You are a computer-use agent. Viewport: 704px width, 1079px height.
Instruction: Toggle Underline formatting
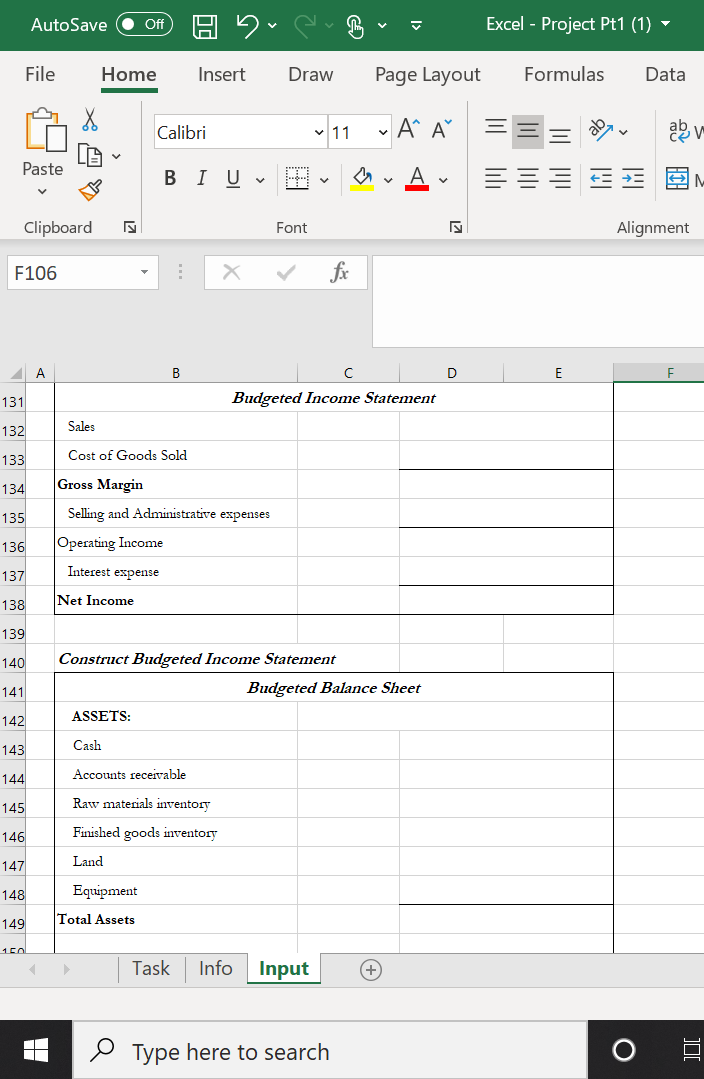tap(233, 179)
